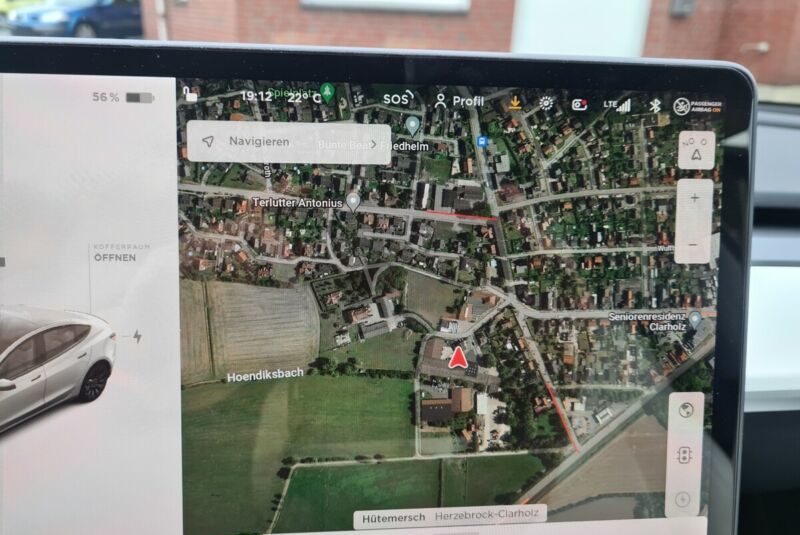Tap the green Spielplatz tree marker
This screenshot has width=800, height=535.
tap(327, 92)
